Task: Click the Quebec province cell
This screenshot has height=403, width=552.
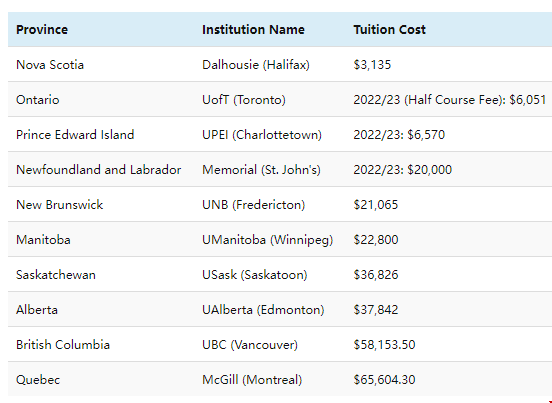Action: [x=38, y=380]
